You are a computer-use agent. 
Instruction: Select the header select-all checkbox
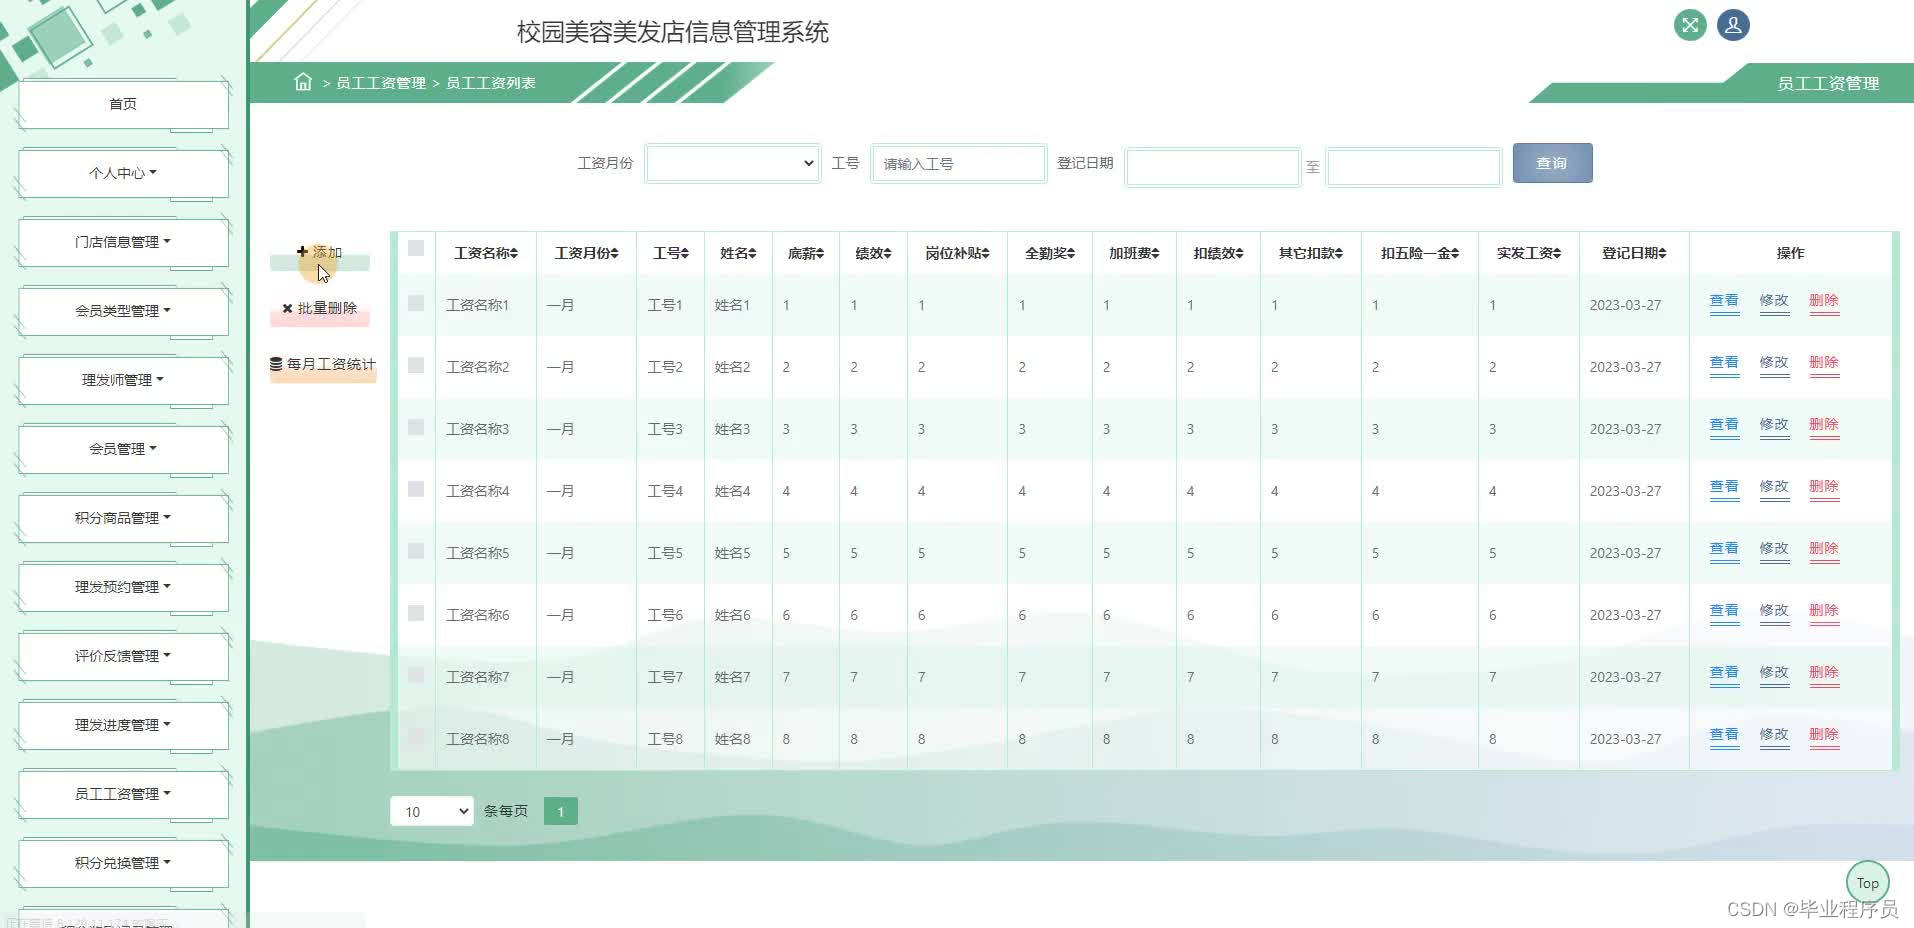click(416, 248)
